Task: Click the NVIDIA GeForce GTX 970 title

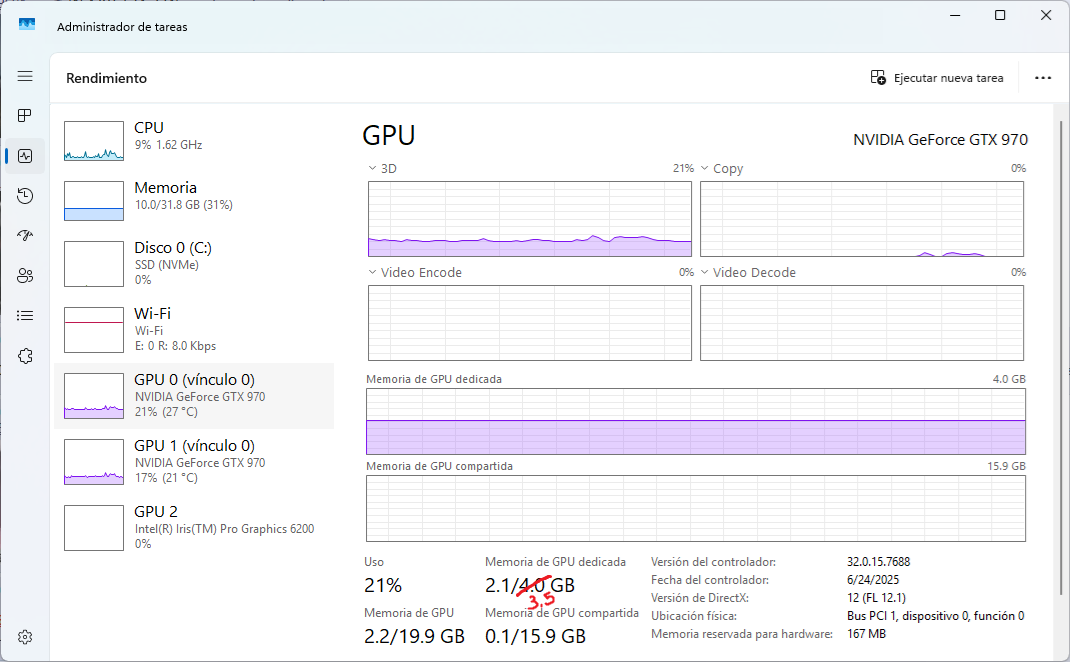Action: [940, 140]
